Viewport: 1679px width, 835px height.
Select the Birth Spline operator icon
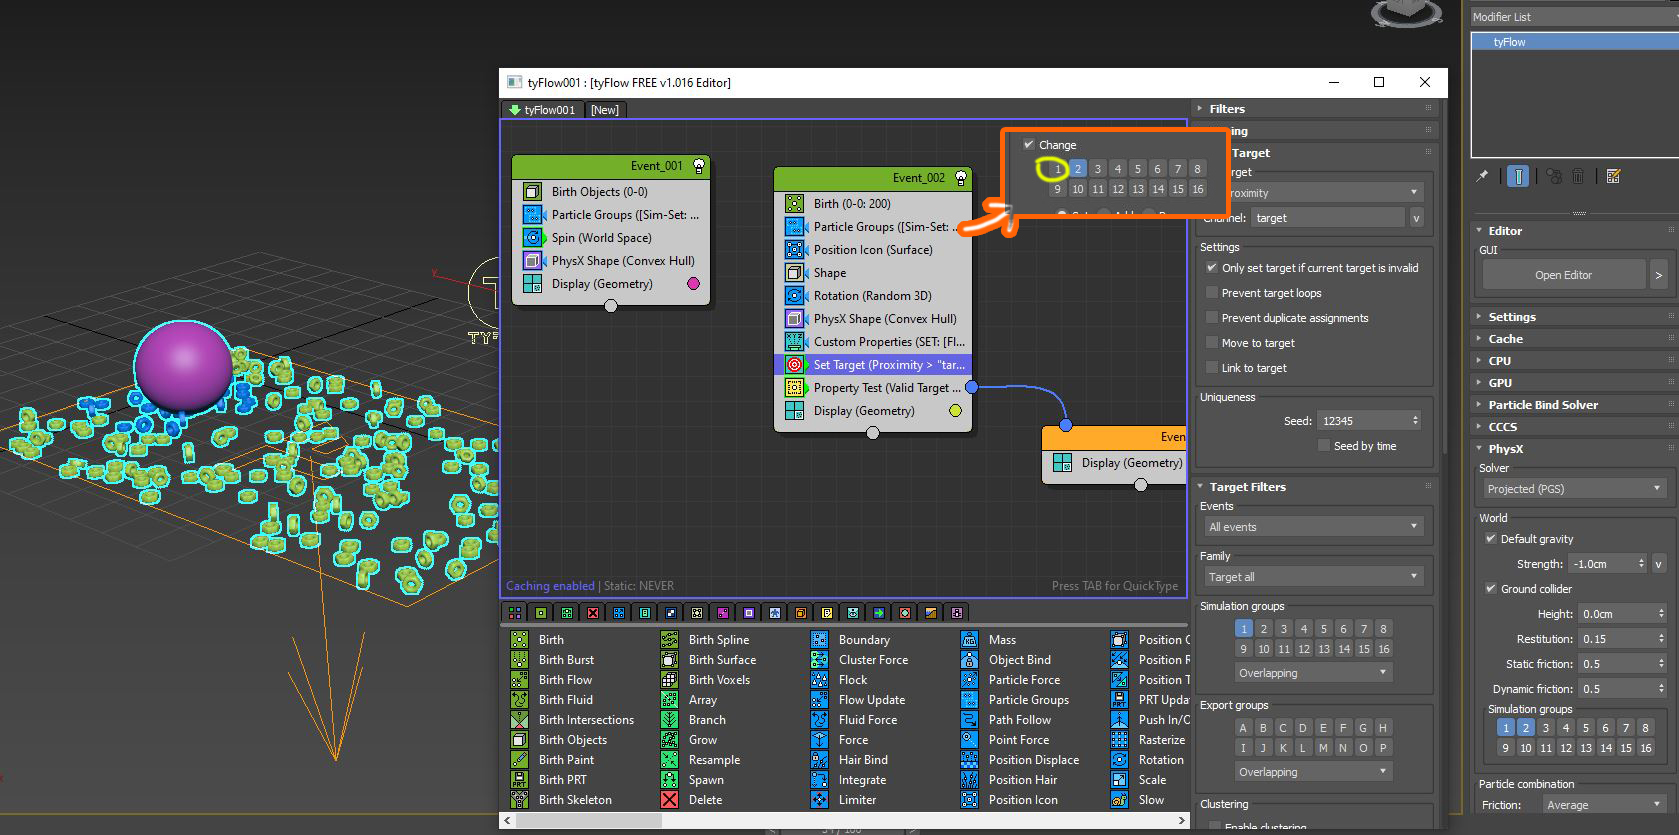click(669, 640)
